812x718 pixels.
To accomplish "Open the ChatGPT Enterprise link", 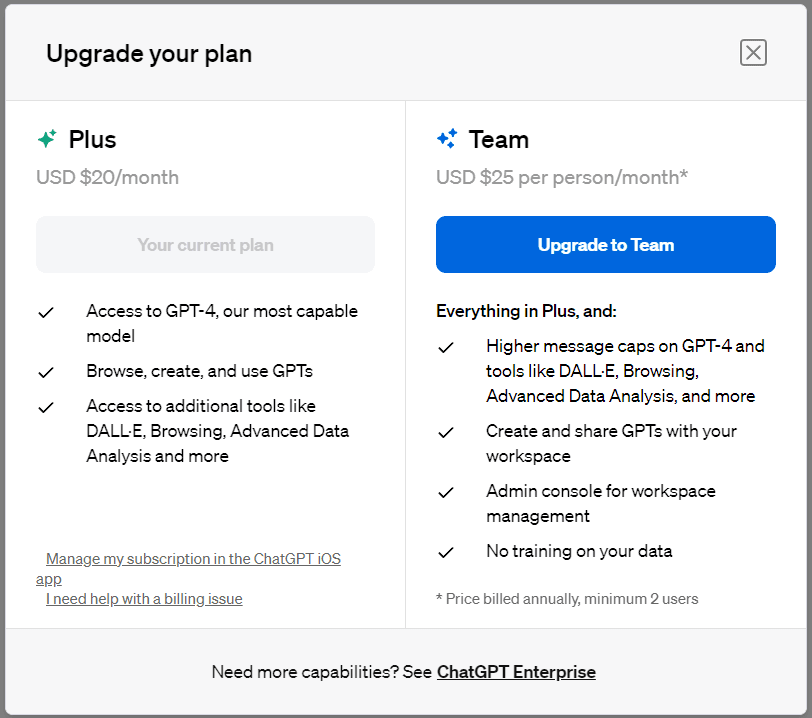I will pos(516,671).
